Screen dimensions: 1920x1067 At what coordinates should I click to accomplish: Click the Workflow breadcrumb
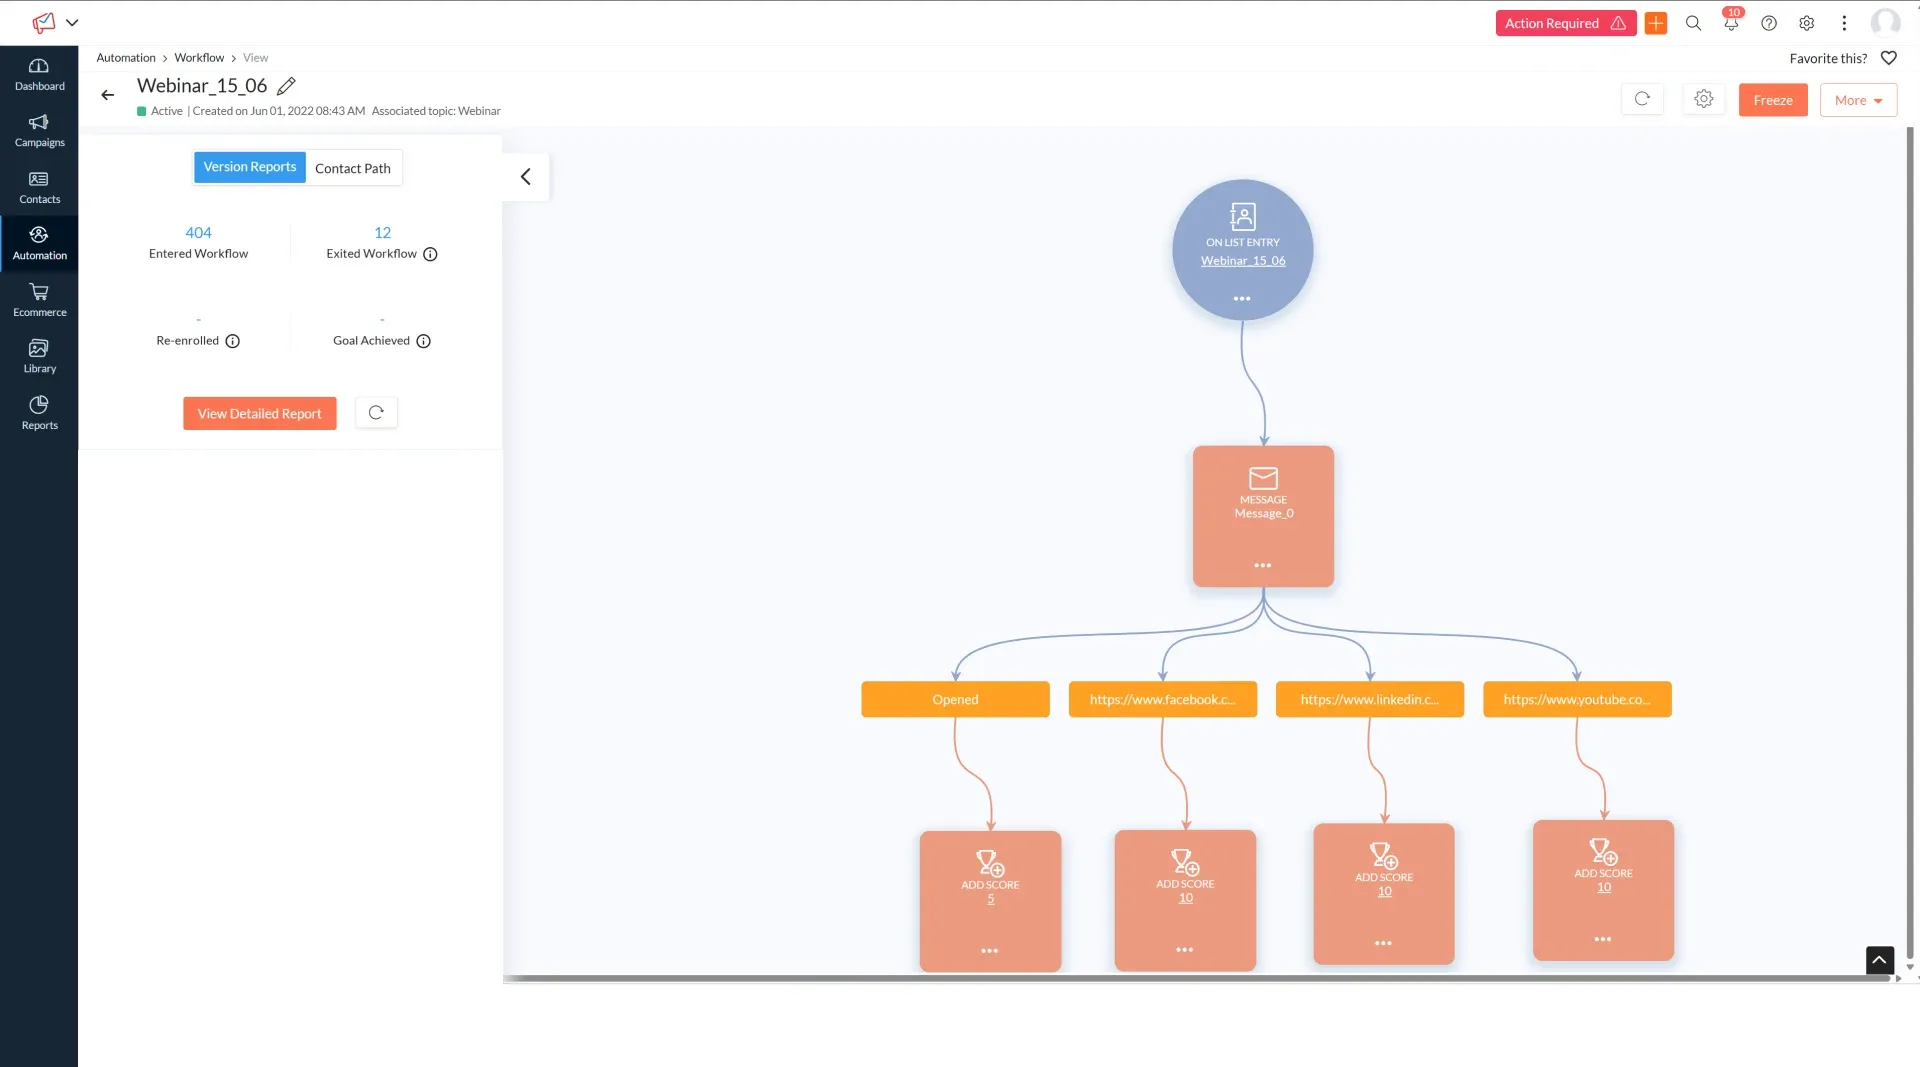point(199,58)
